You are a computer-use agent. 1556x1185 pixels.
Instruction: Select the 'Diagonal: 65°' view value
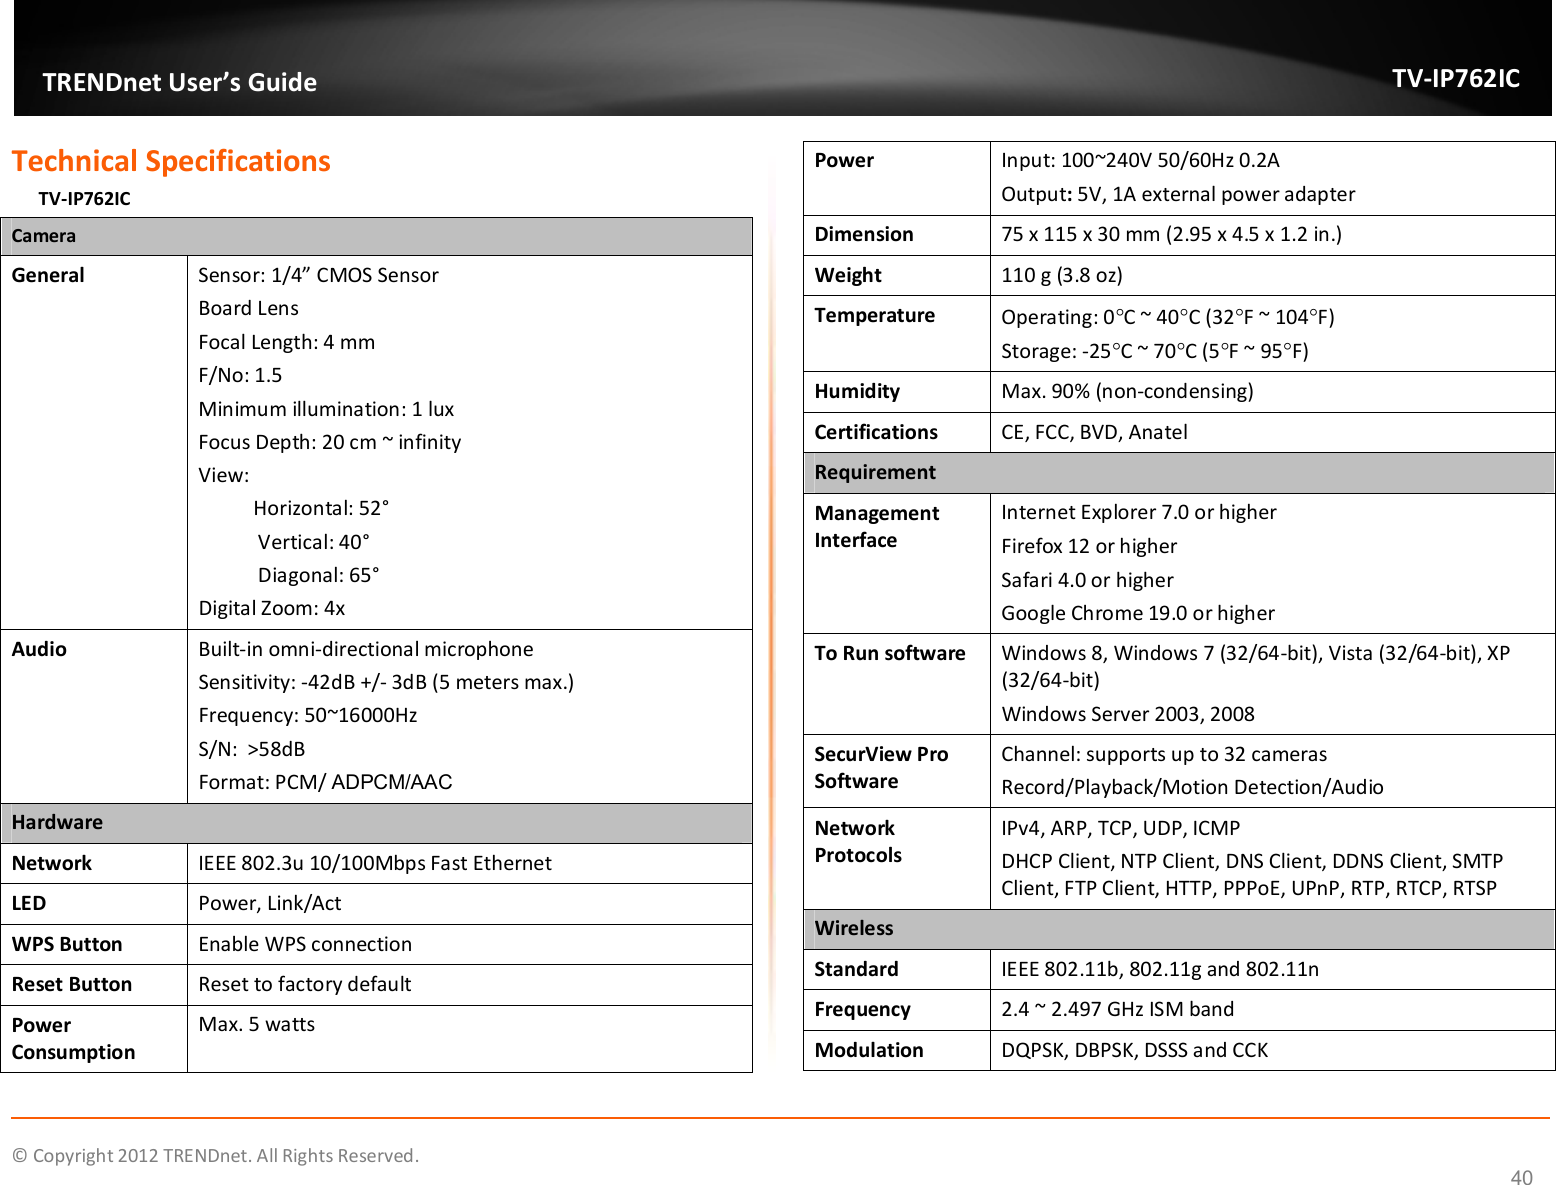click(319, 575)
